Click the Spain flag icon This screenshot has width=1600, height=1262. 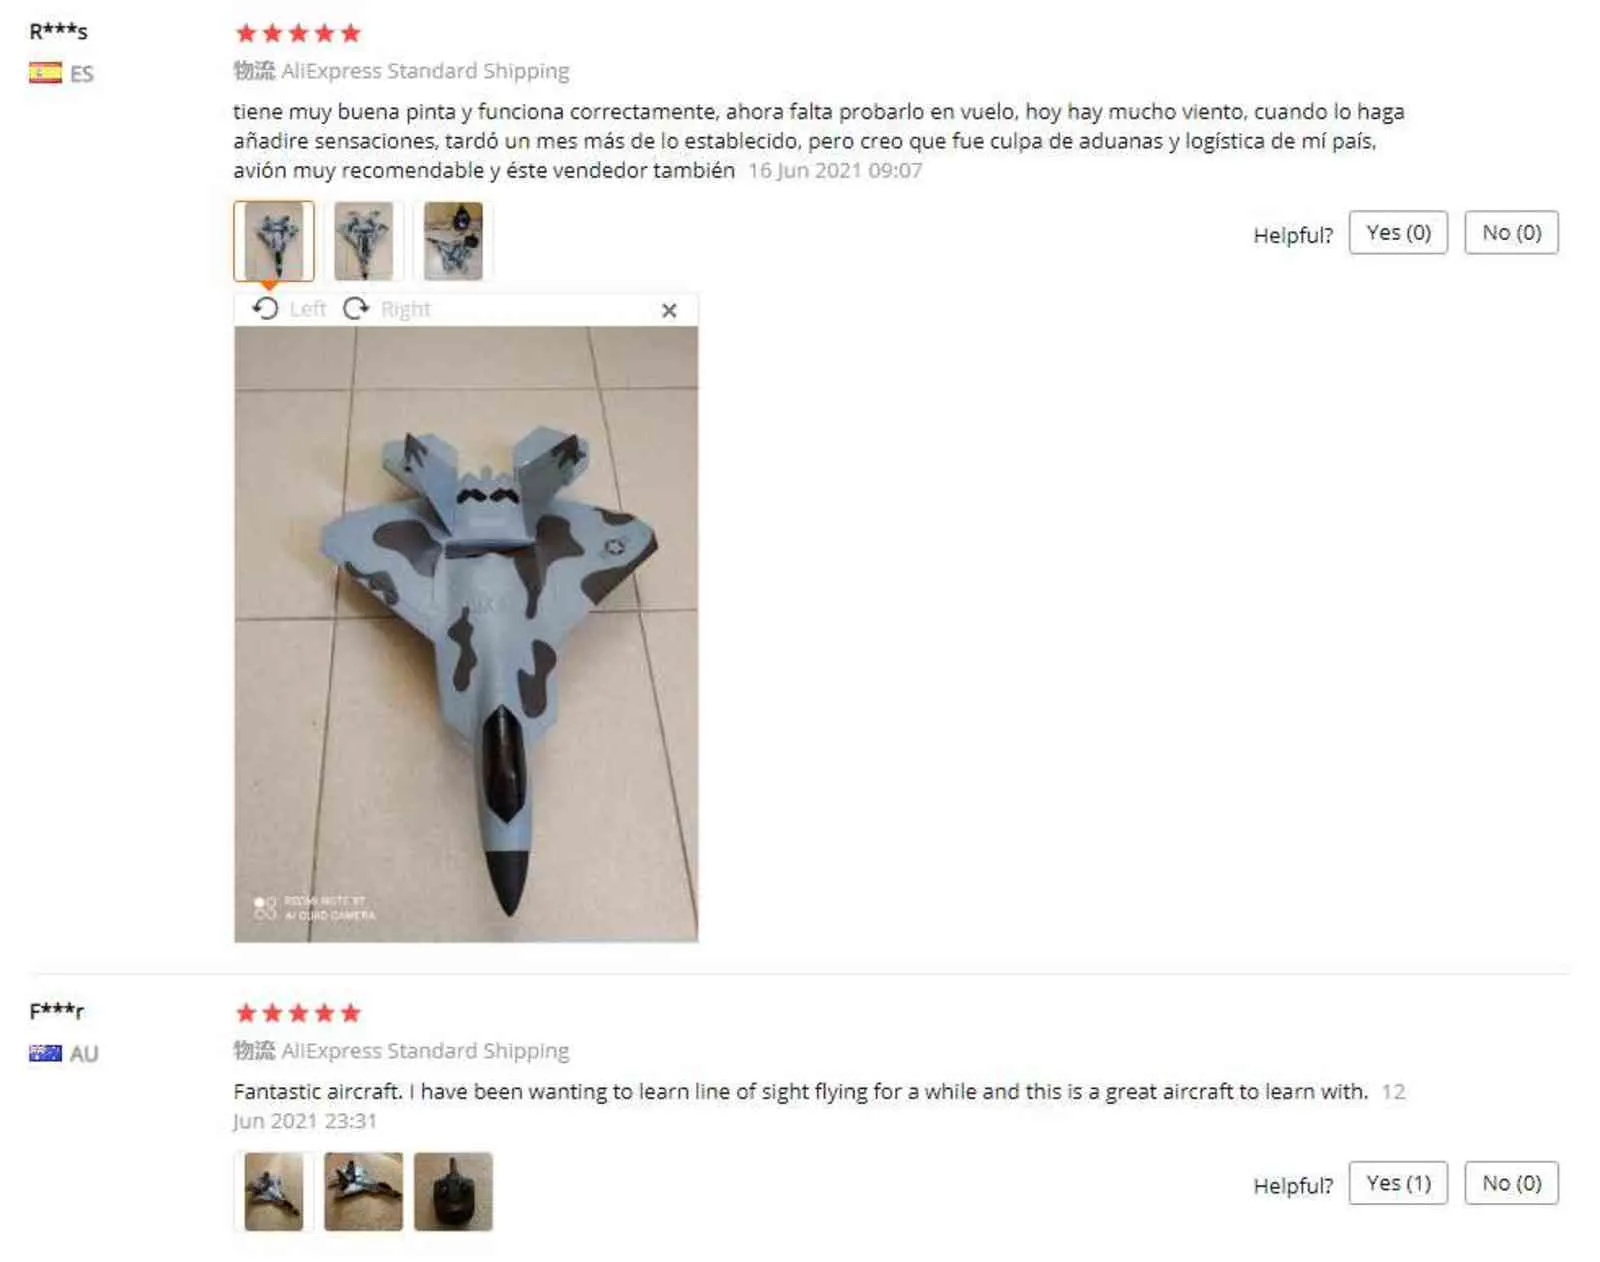pos(45,73)
